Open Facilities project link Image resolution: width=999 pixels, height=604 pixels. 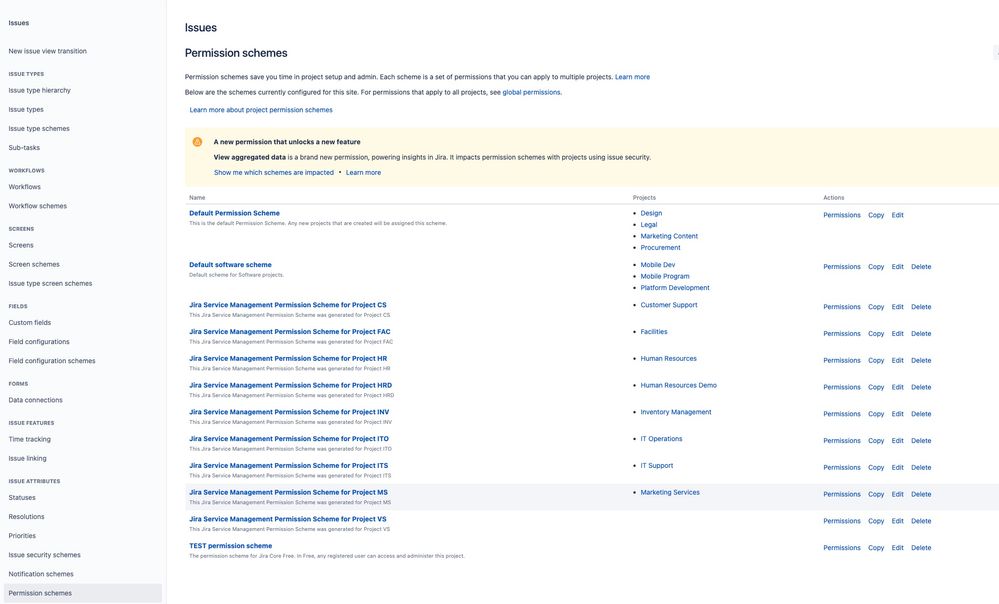[x=654, y=332]
